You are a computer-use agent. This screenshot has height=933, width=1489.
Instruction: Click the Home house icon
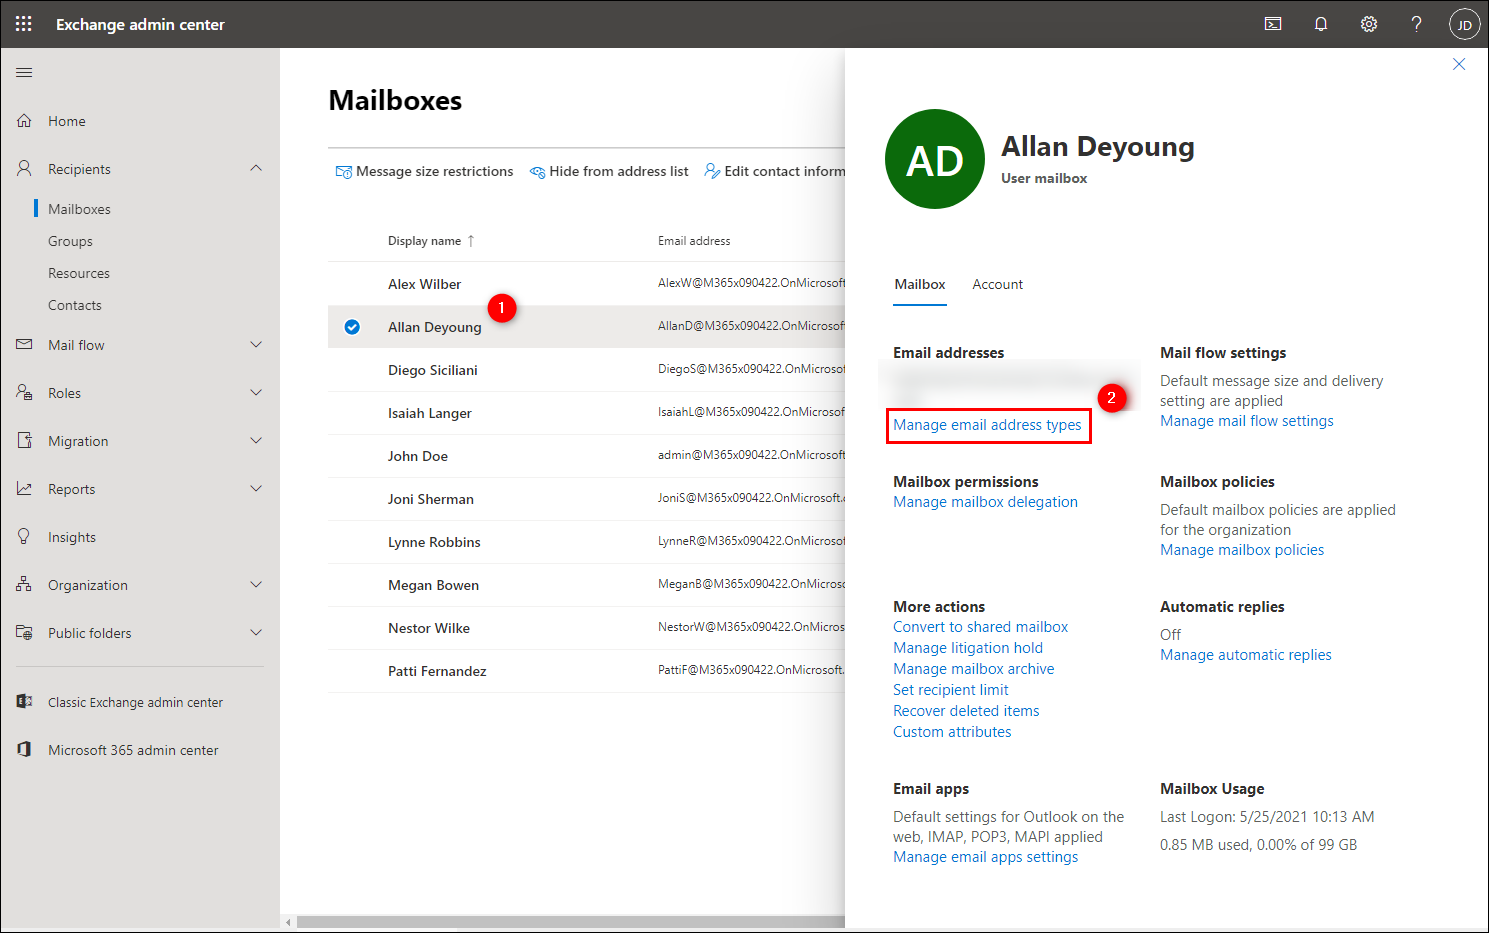tap(24, 121)
